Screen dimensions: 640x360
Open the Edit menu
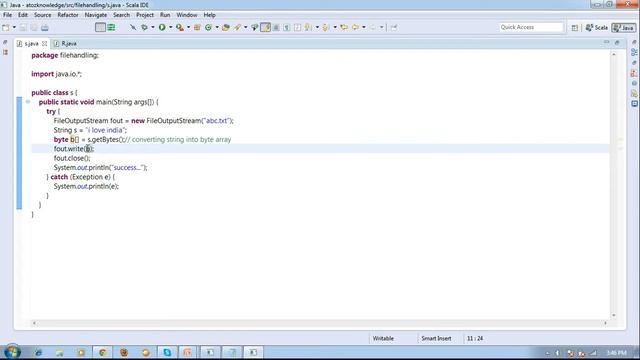click(x=23, y=15)
